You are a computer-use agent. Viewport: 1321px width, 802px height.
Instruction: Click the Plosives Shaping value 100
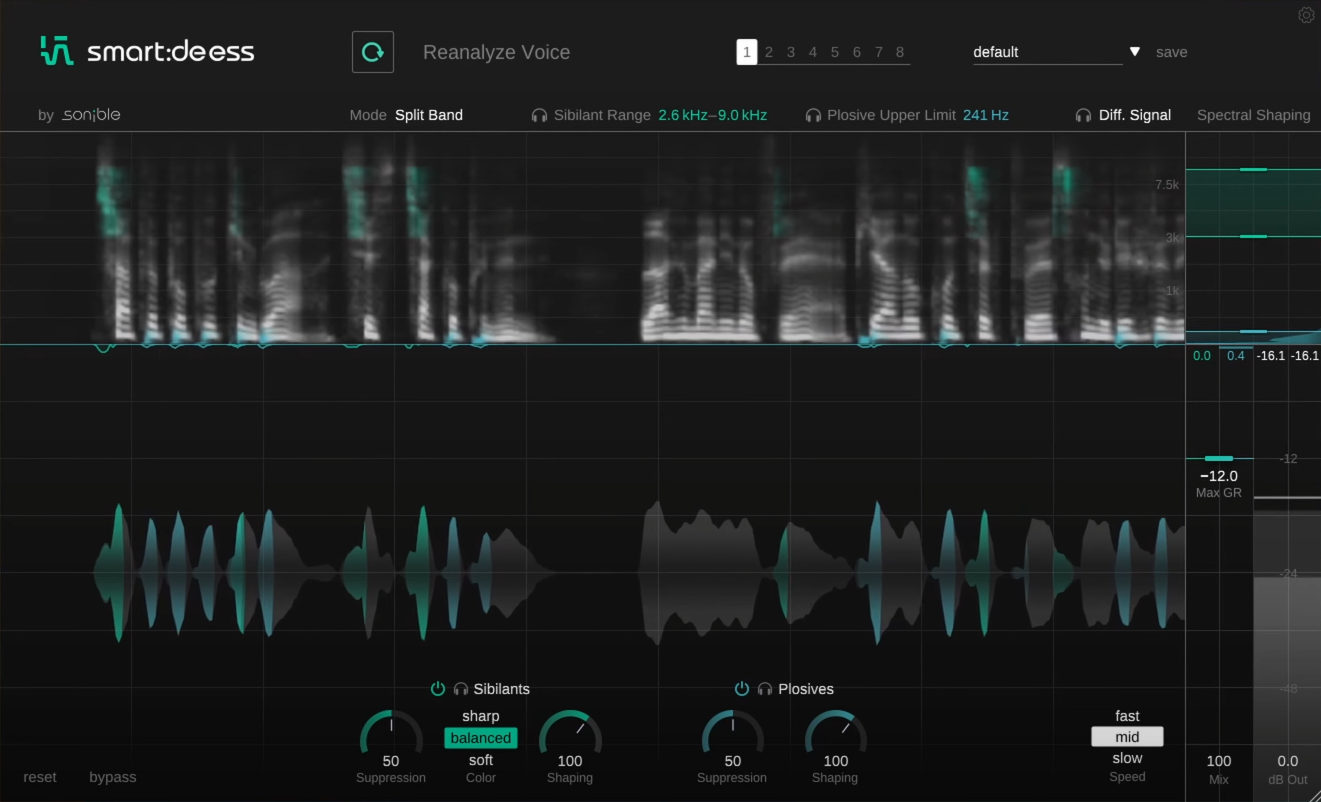[x=836, y=761]
